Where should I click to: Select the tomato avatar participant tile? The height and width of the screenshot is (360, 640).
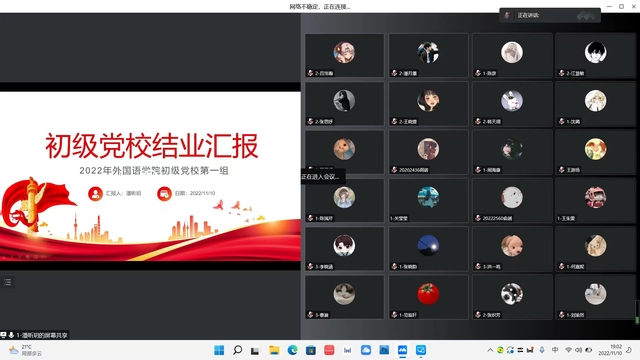(x=428, y=297)
